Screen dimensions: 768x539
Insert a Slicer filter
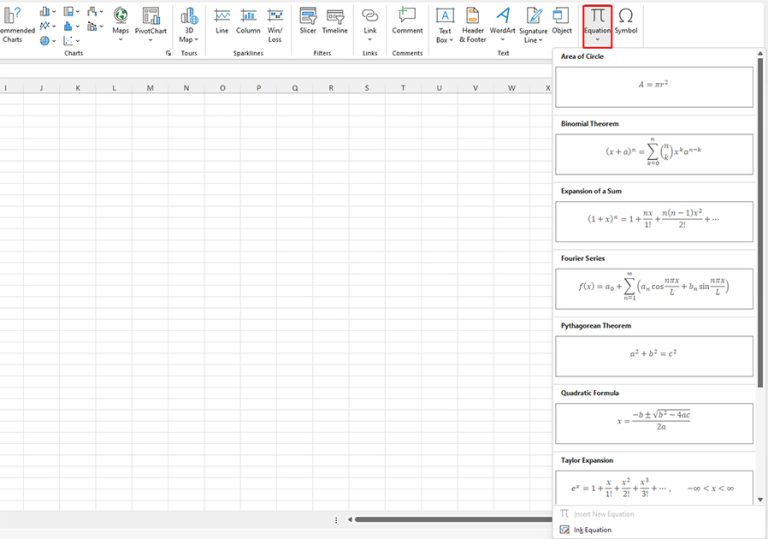(x=308, y=21)
